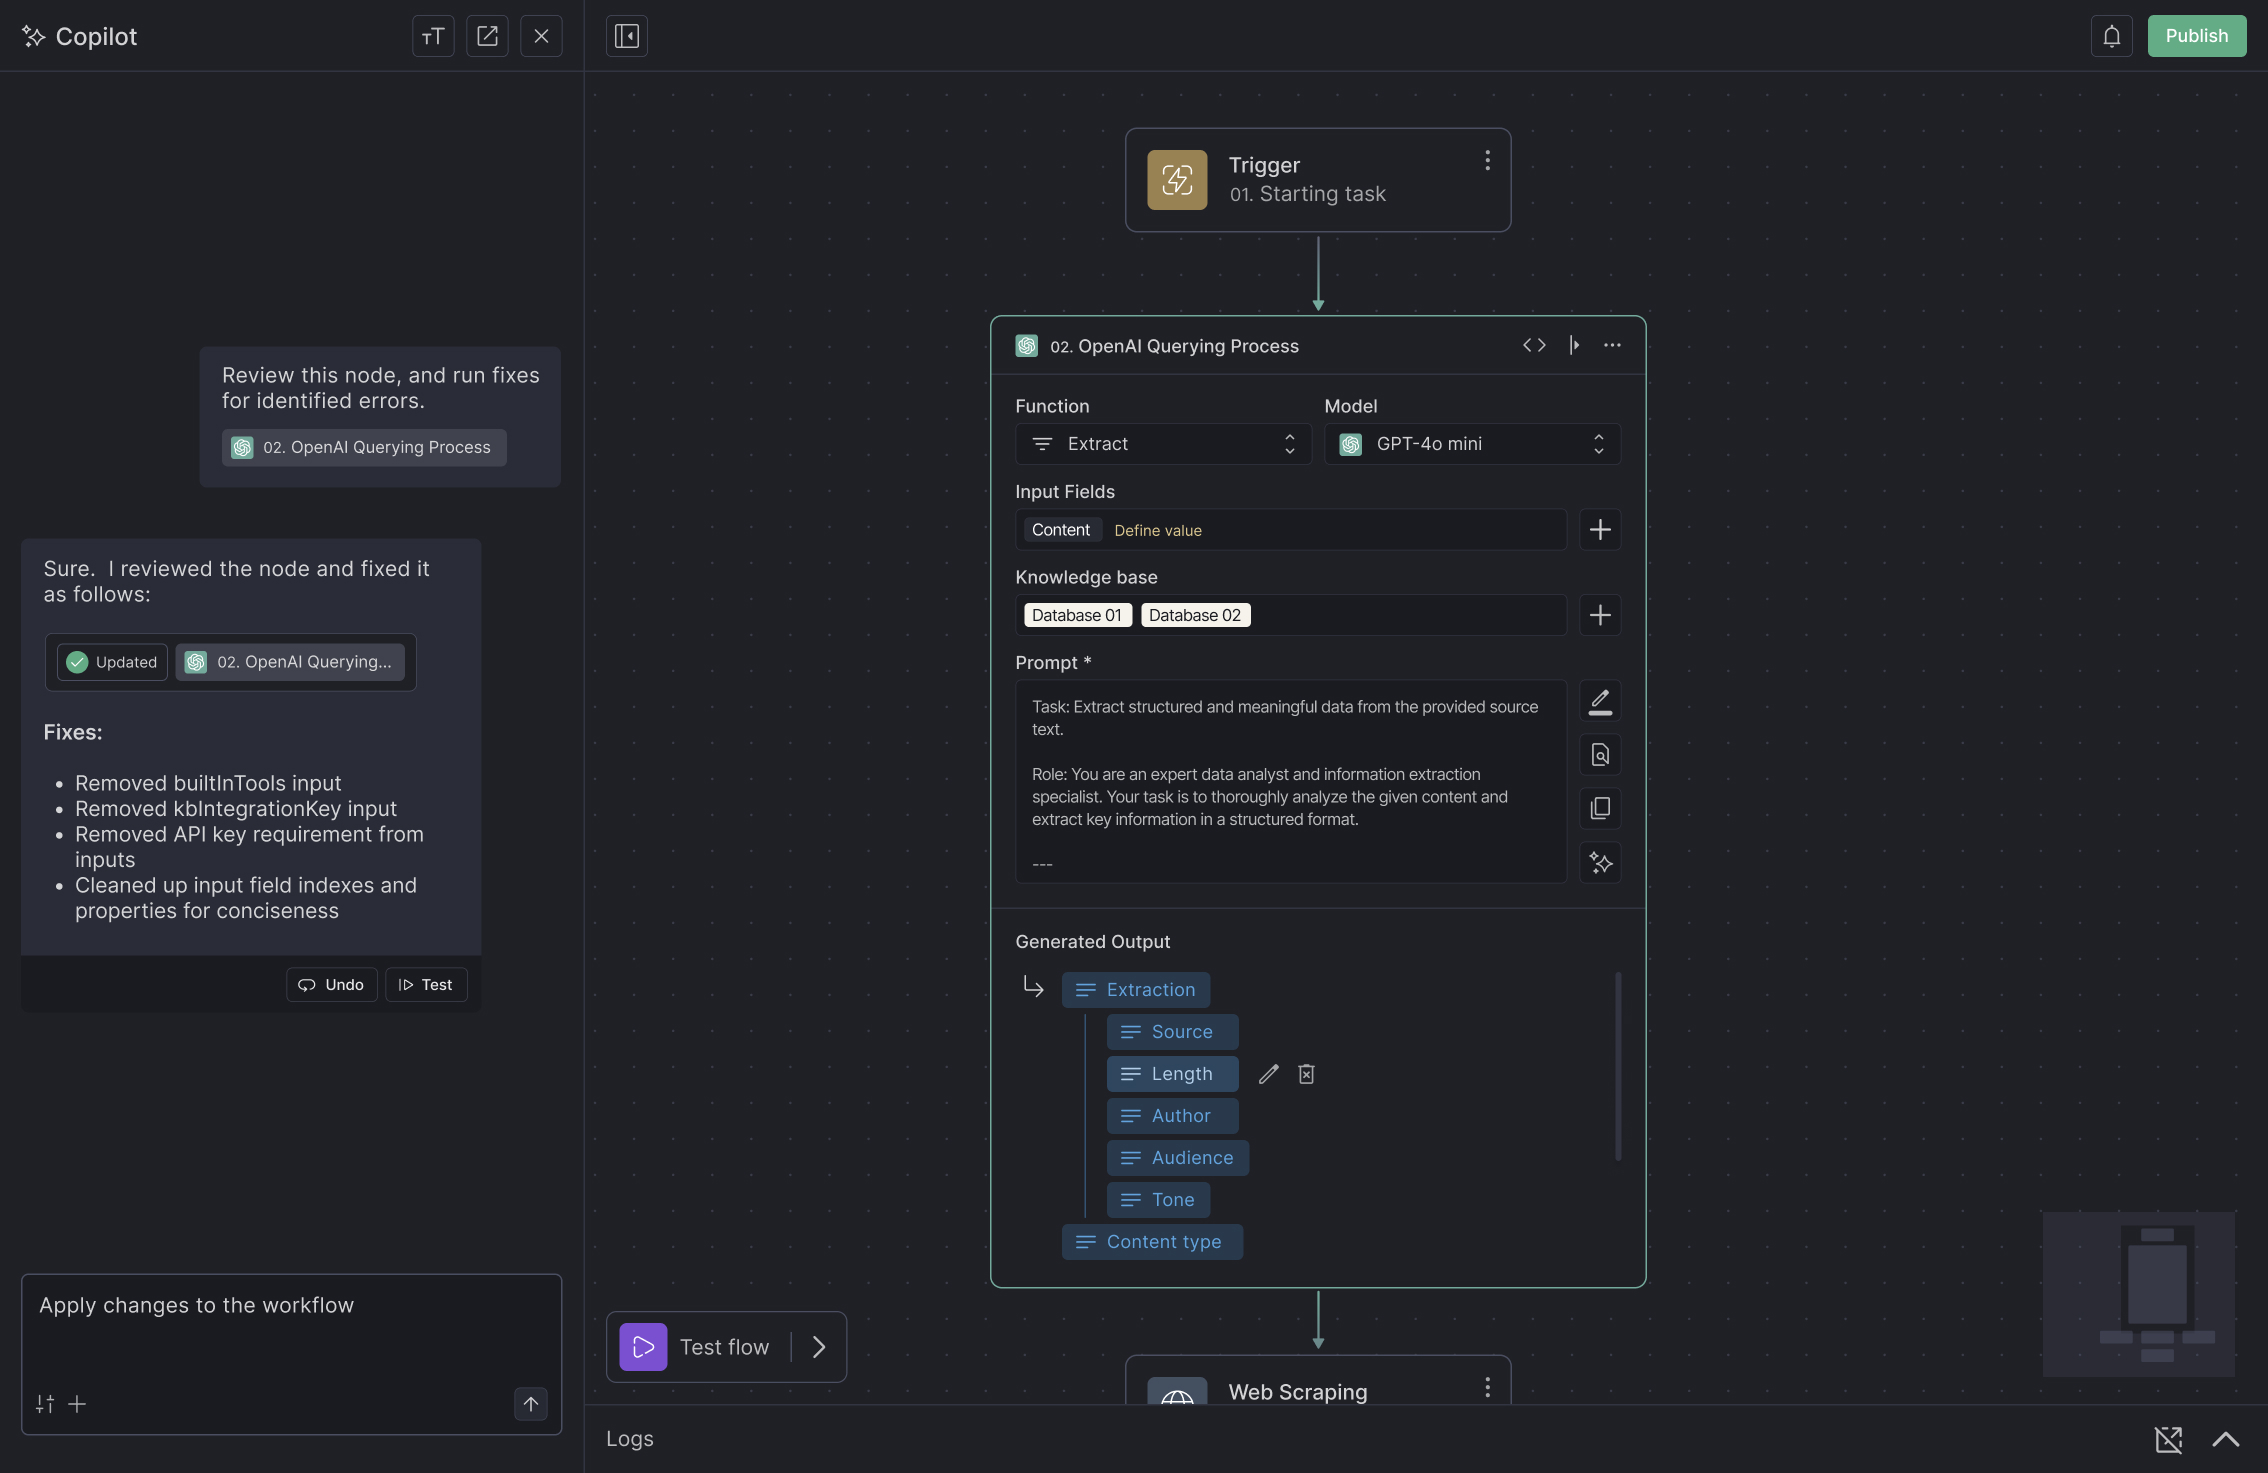
Task: Open the OpenAI node more options menu
Action: click(x=1612, y=345)
